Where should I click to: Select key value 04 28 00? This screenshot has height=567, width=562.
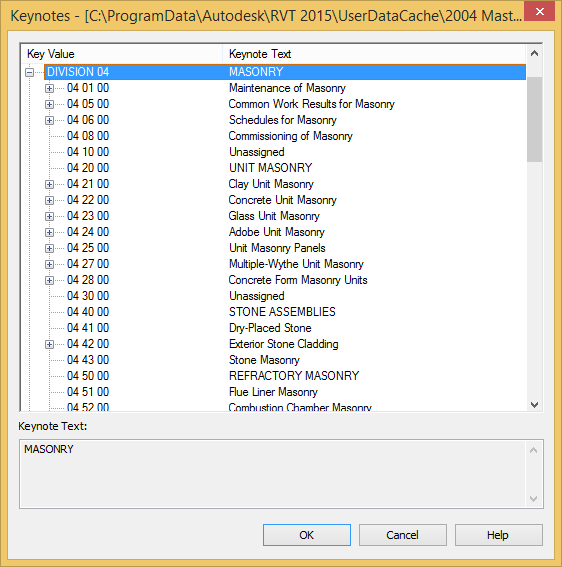tap(88, 280)
